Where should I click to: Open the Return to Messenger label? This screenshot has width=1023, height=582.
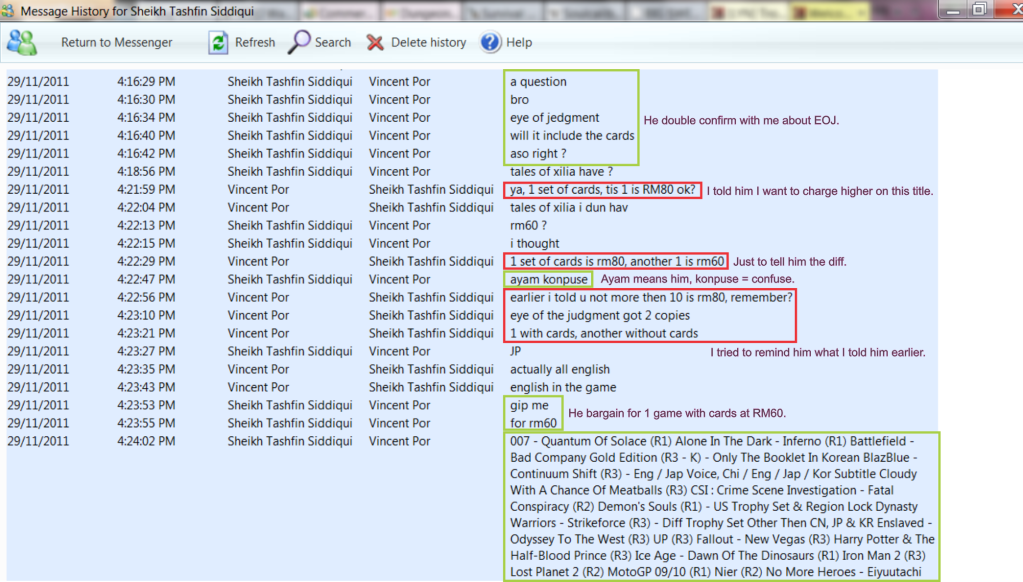click(x=116, y=42)
